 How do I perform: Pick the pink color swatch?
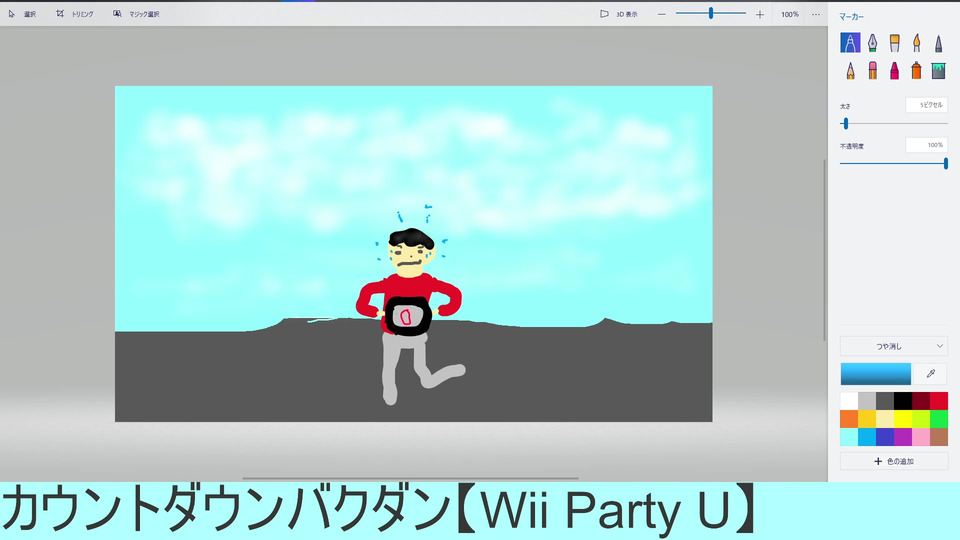click(921, 437)
